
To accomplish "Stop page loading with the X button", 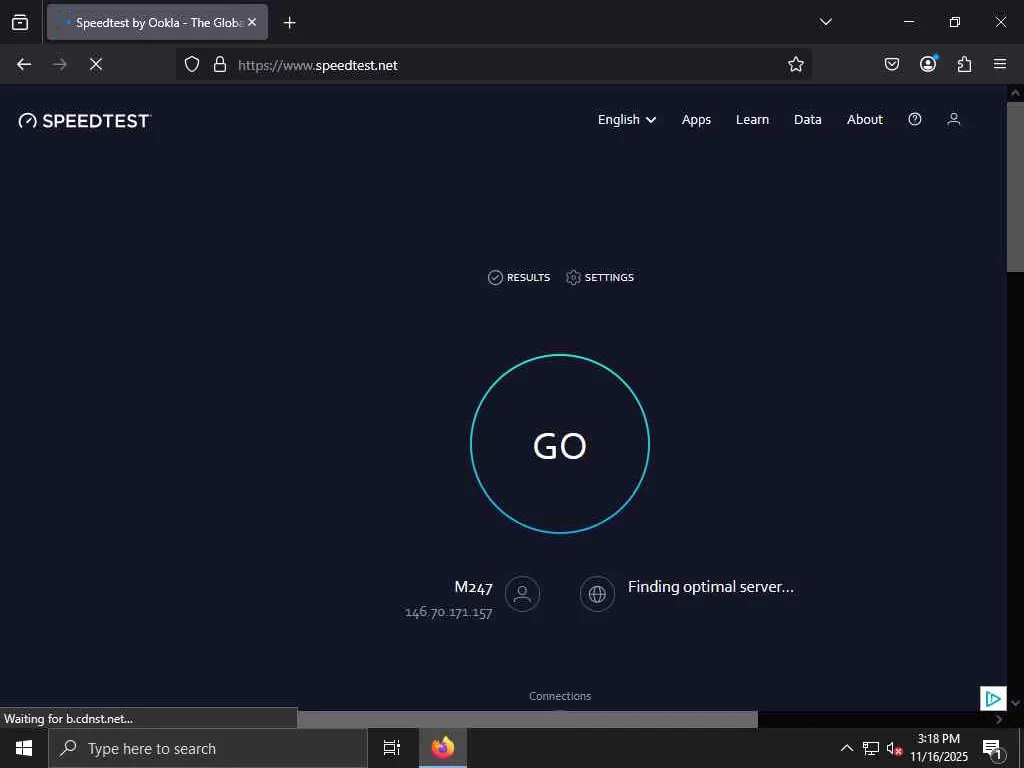I will [96, 64].
